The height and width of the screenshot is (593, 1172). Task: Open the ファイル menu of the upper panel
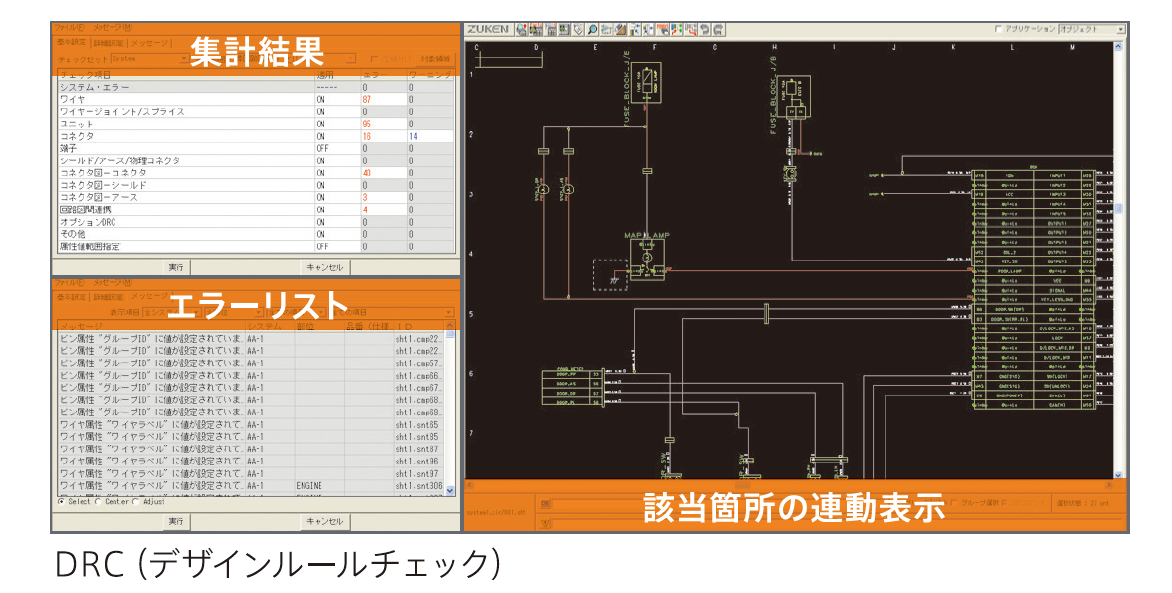(x=69, y=28)
